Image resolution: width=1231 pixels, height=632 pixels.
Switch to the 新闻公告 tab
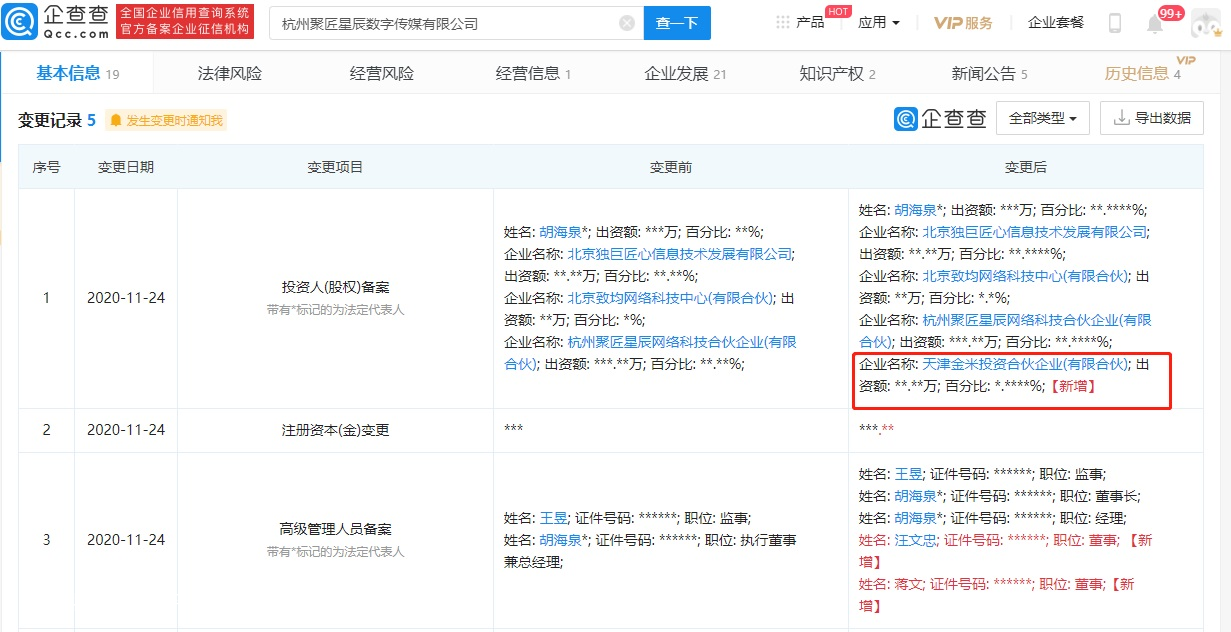point(989,73)
